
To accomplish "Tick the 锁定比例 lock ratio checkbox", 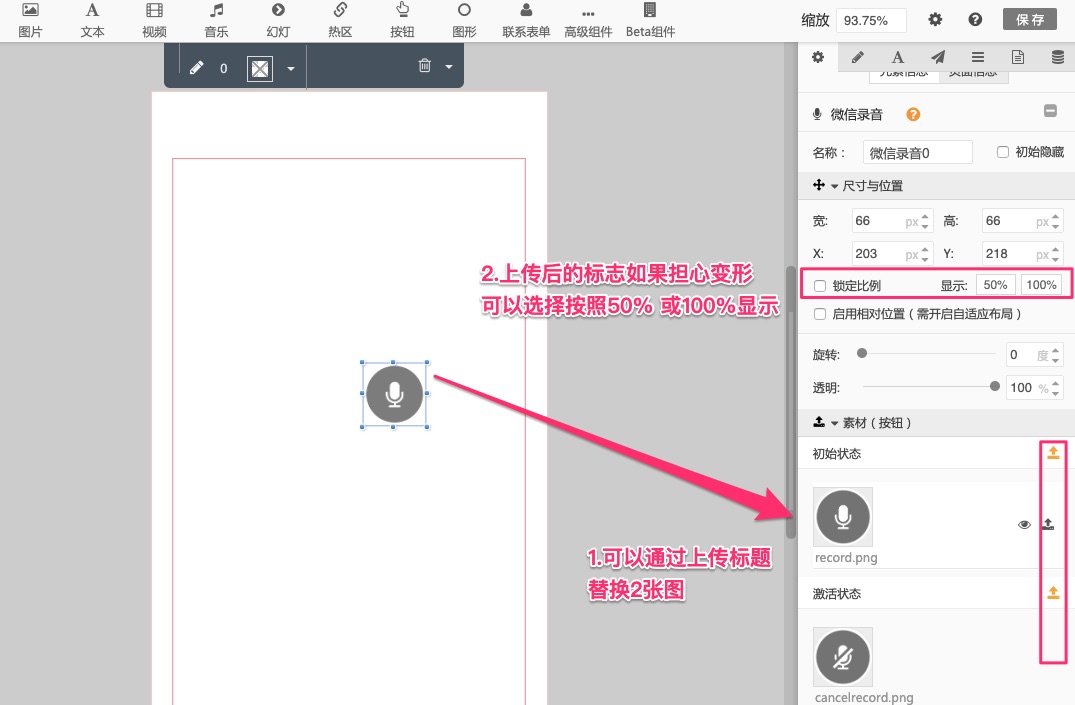I will (820, 286).
